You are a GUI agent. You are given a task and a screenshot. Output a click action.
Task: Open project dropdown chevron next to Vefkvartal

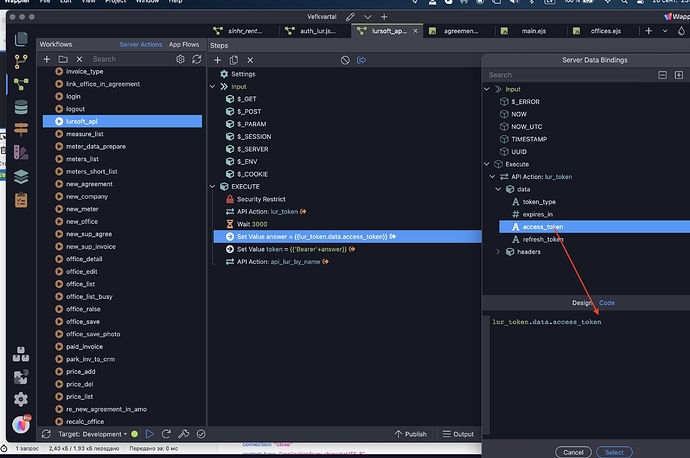point(367,17)
